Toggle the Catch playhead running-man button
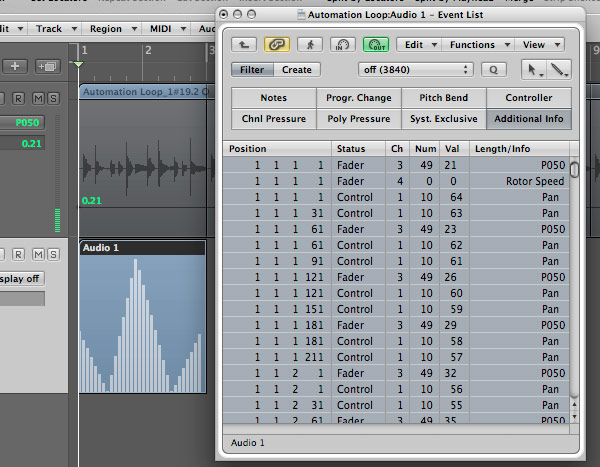The height and width of the screenshot is (467, 600). [x=310, y=45]
